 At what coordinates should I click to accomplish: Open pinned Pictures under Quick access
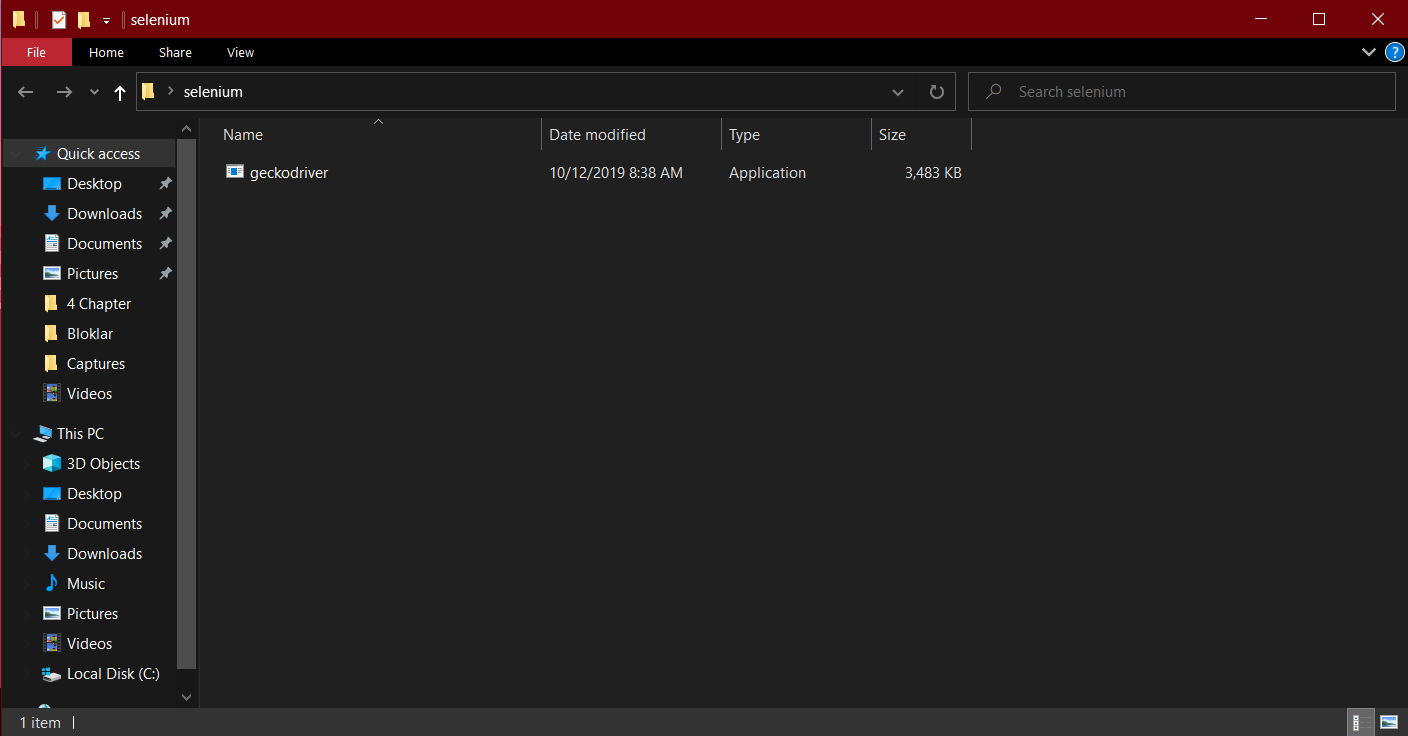[x=92, y=273]
